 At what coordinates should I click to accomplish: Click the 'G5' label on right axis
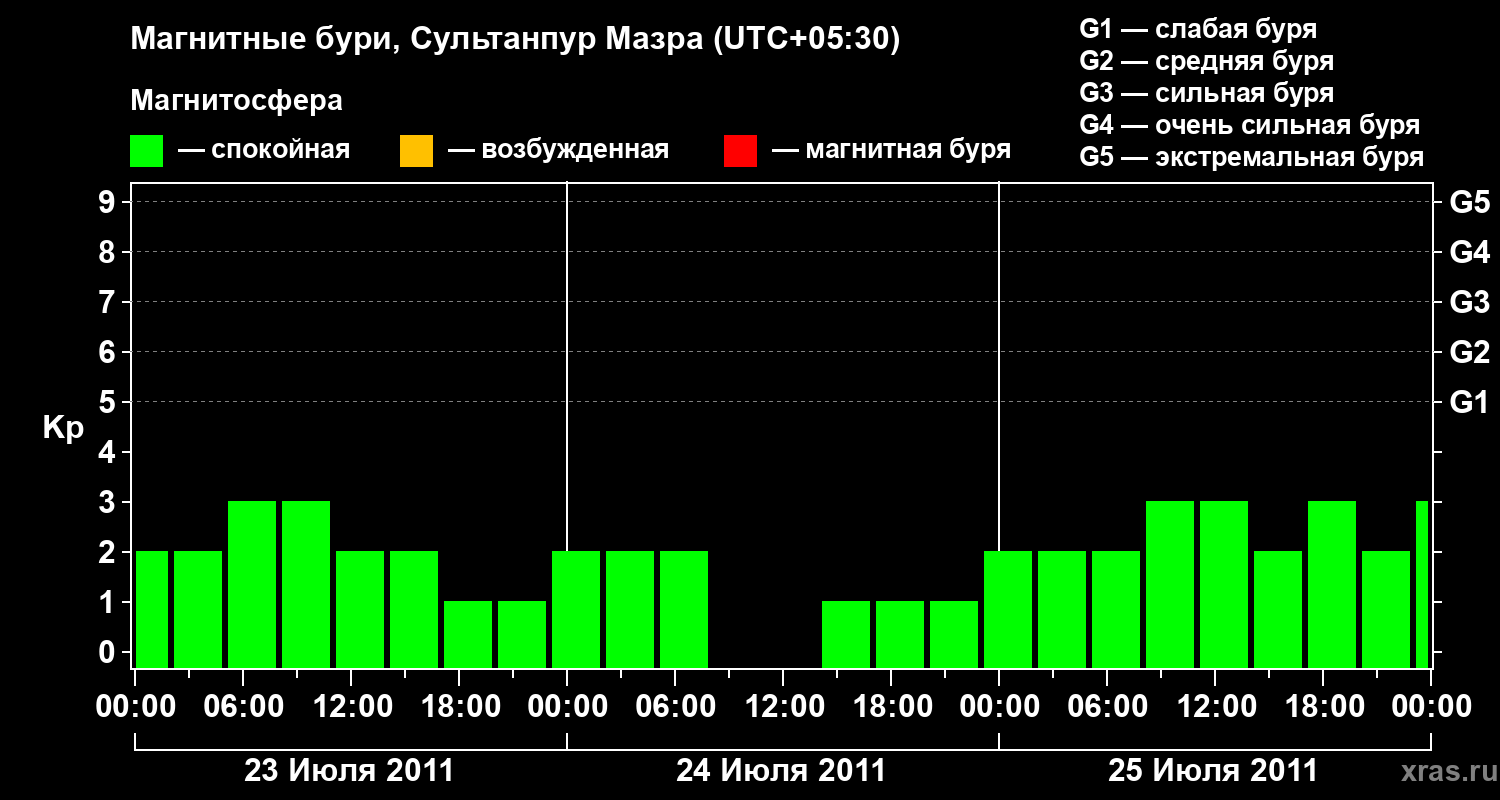(1470, 202)
